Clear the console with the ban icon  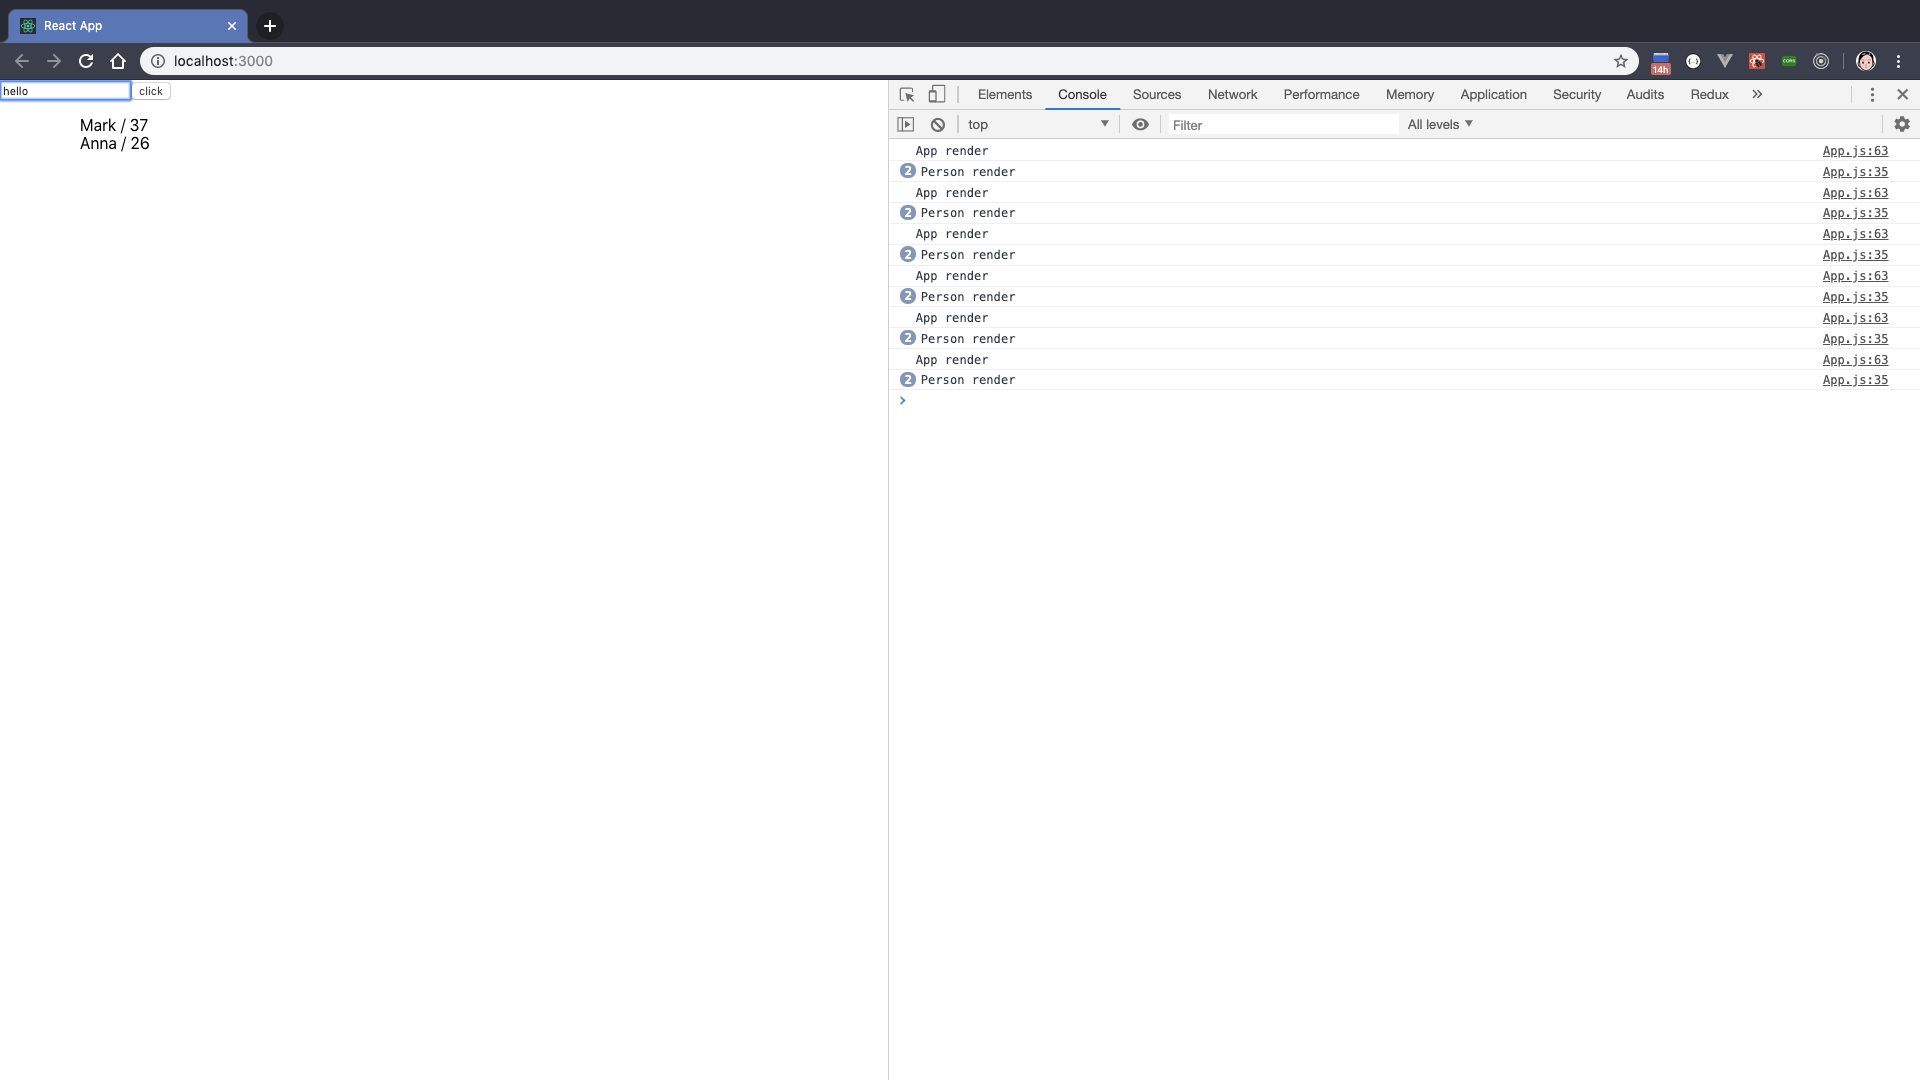(938, 125)
